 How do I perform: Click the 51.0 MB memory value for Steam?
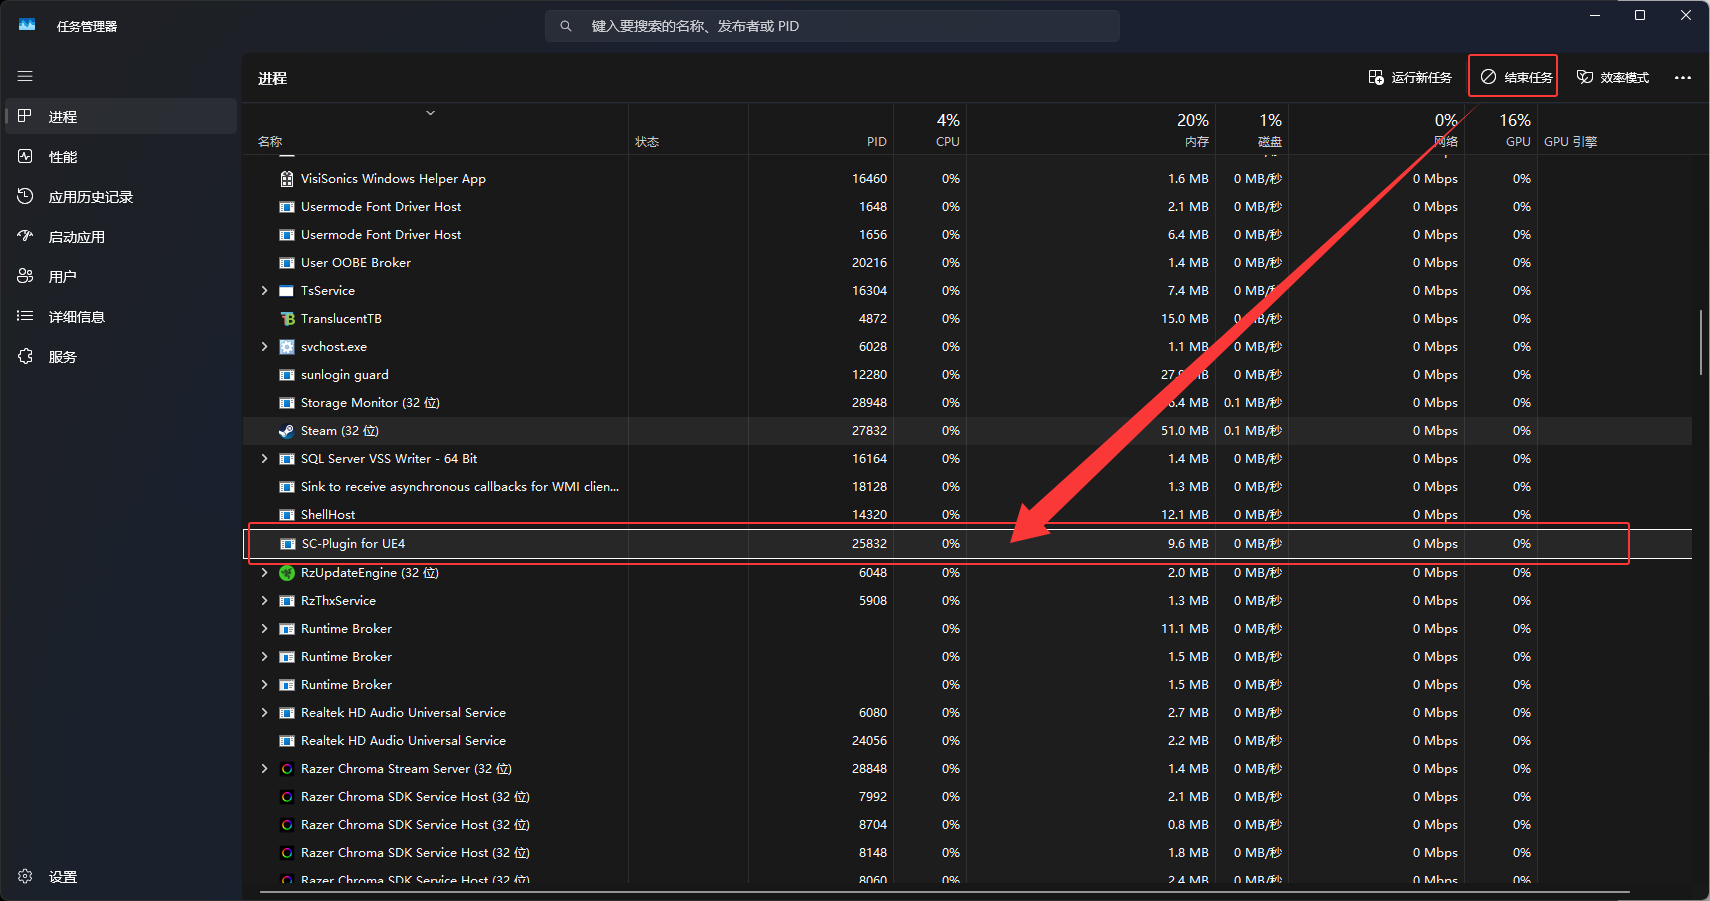coord(1184,431)
